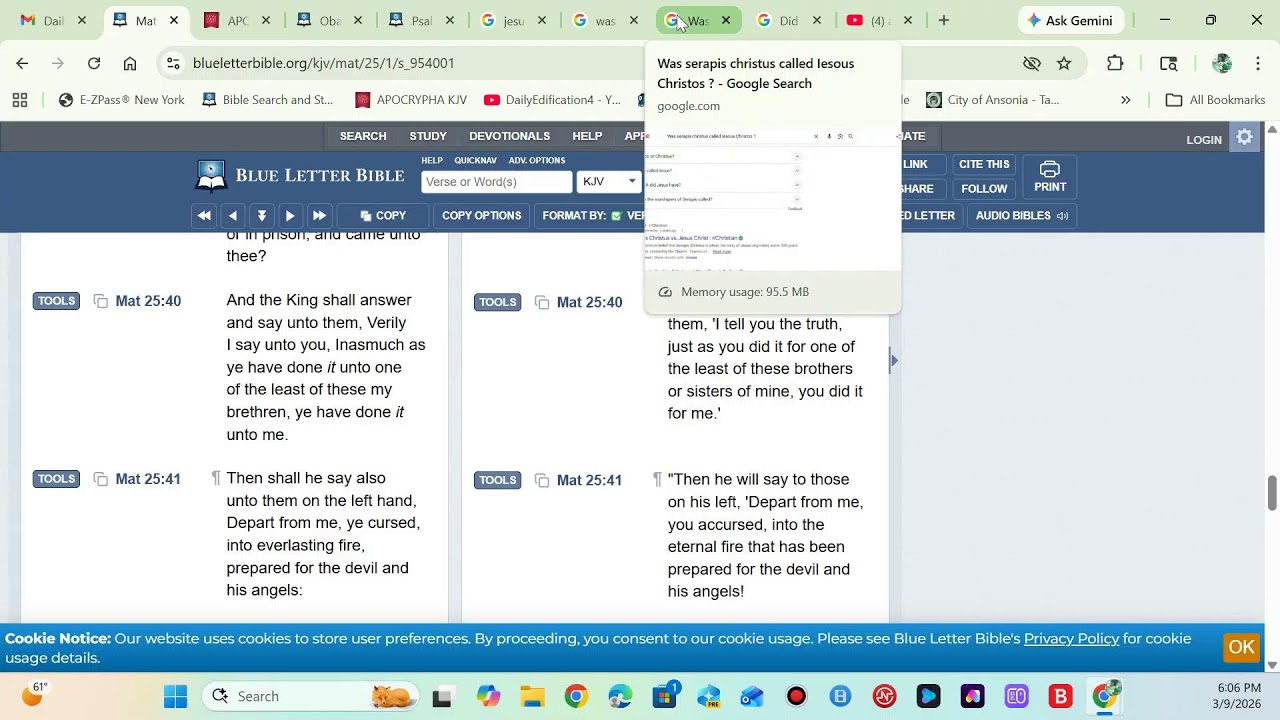Open HELP in top navigation
The height and width of the screenshot is (720, 1280).
click(x=587, y=136)
